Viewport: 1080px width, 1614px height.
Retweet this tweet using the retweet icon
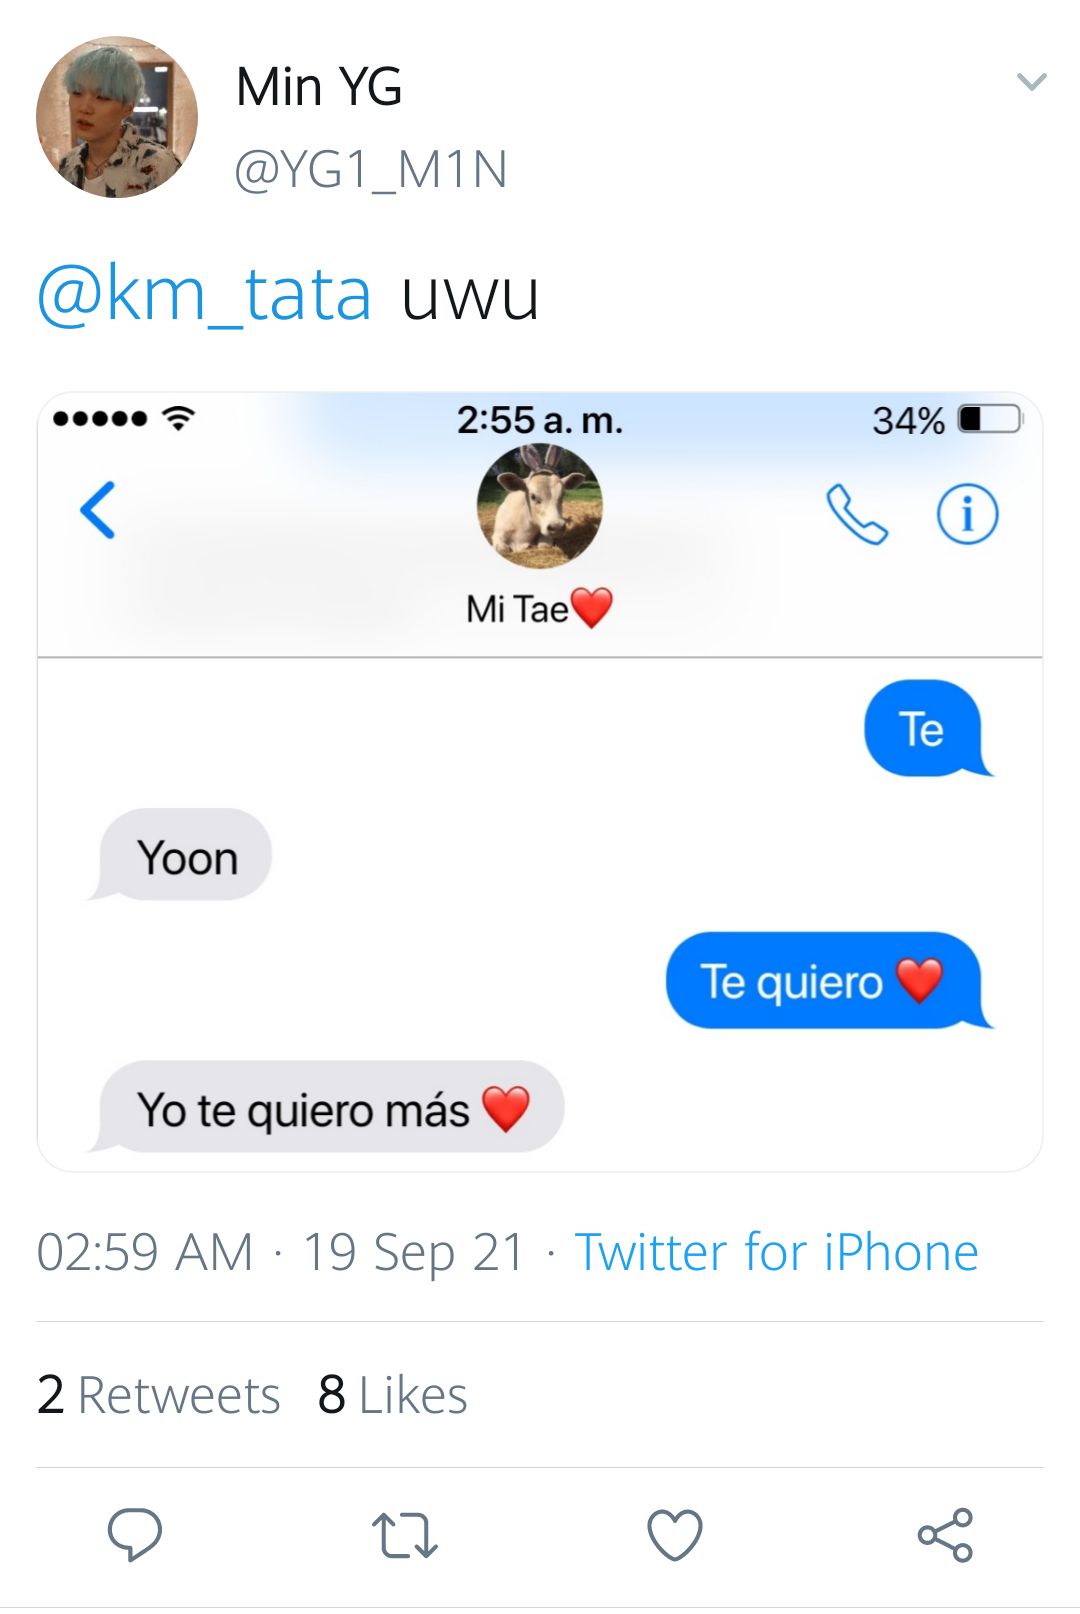point(405,1536)
